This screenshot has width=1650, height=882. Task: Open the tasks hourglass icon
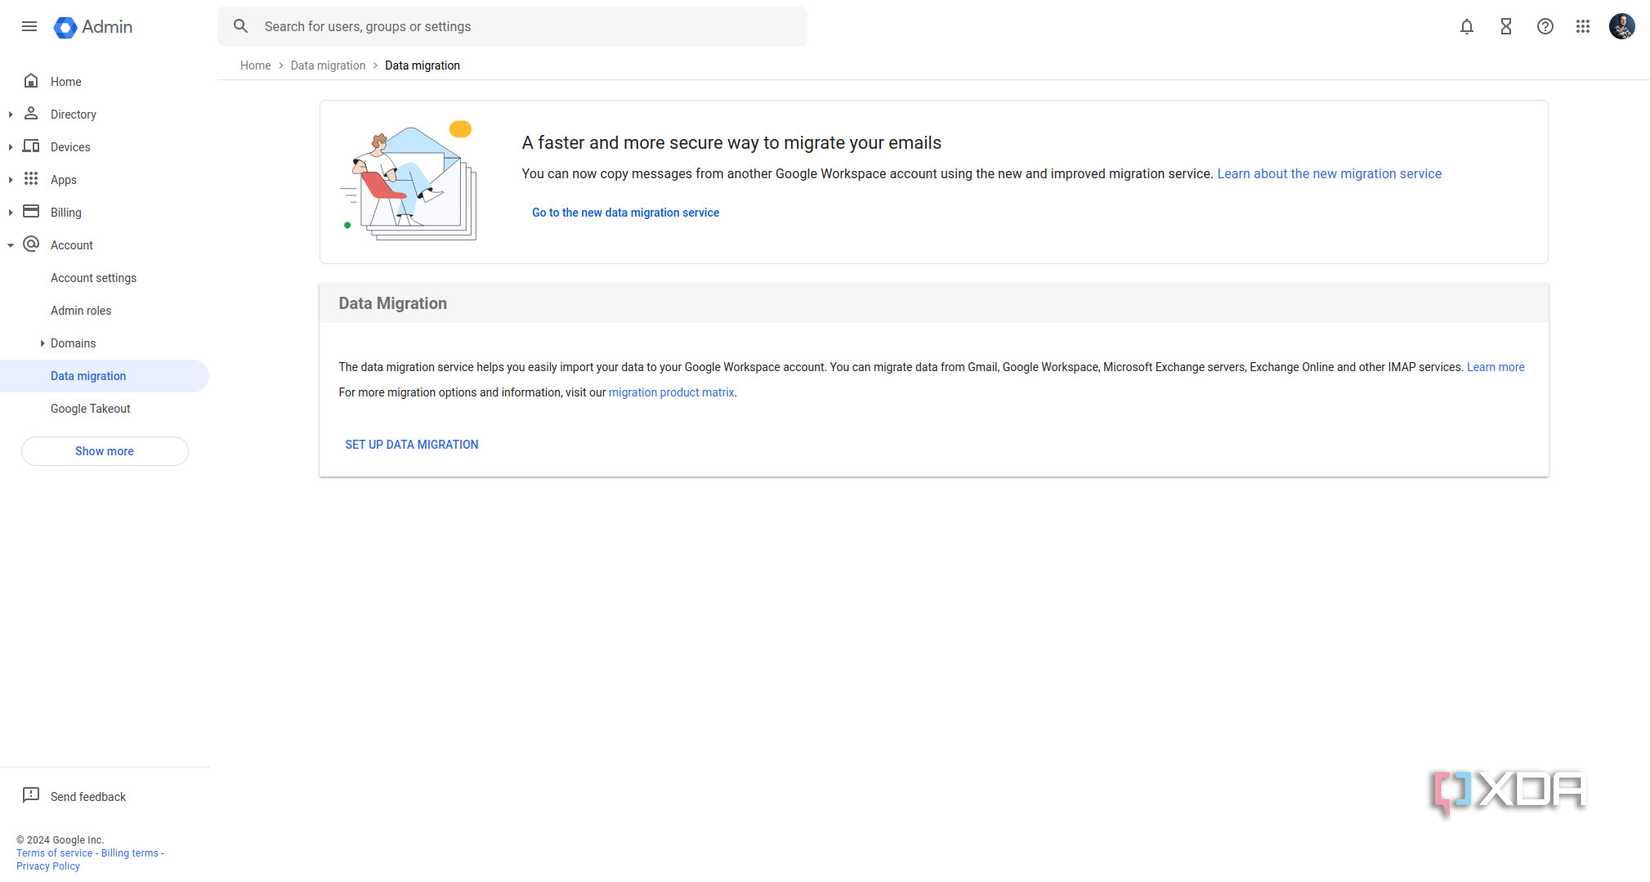pos(1505,27)
